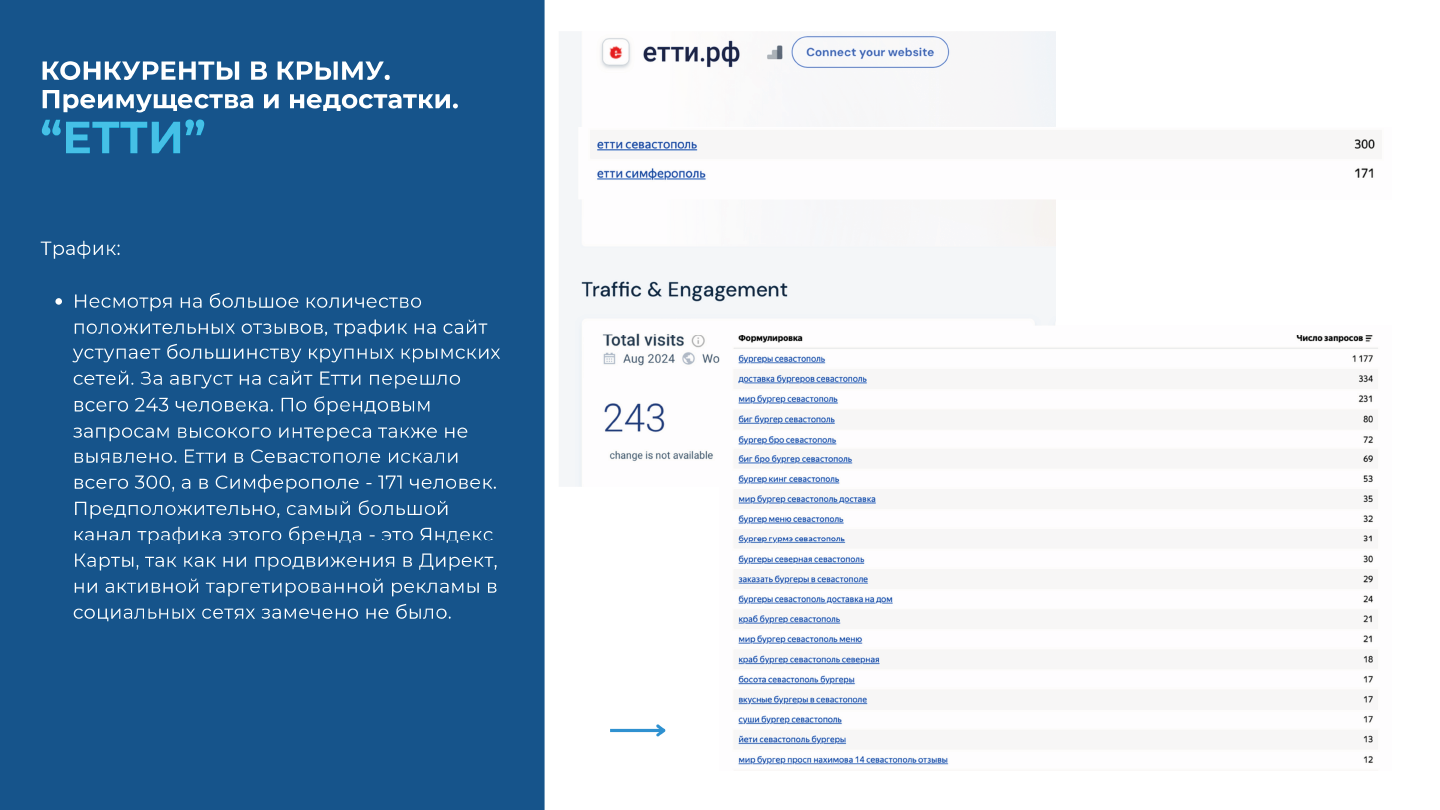Click the blue arrow pointing right

coord(637,730)
